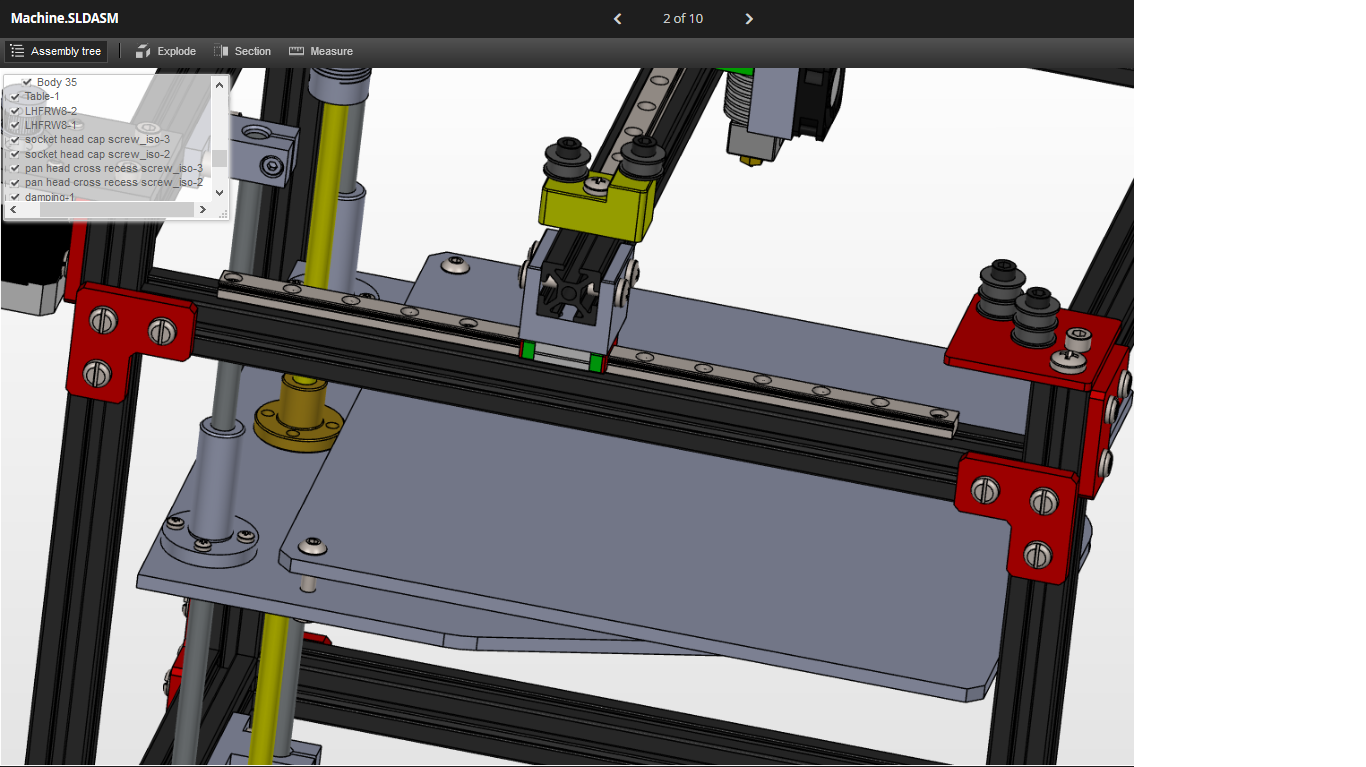The image size is (1366, 767).
Task: Uncheck socket head cap screw_iso-3
Action: [x=15, y=140]
